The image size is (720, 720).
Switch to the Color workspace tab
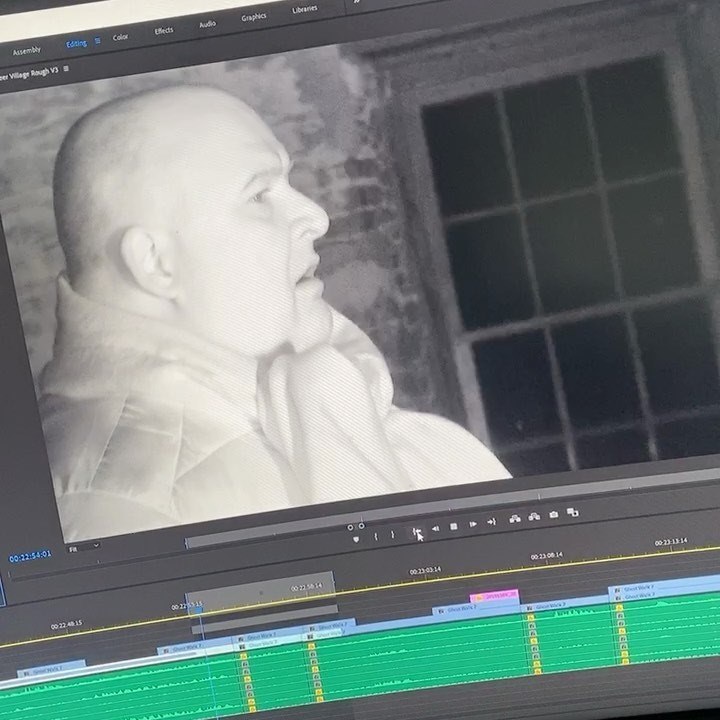pyautogui.click(x=120, y=37)
